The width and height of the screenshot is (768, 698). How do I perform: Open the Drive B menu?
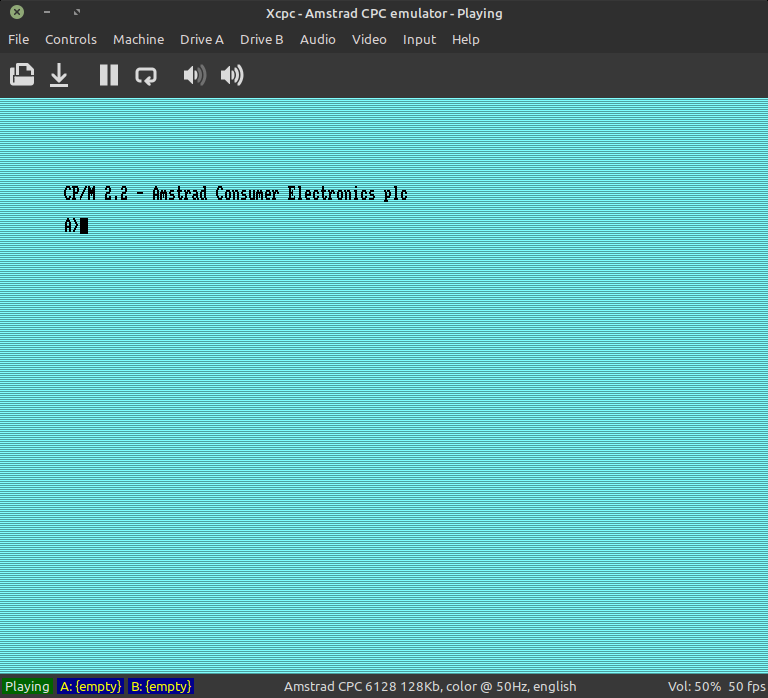[262, 39]
